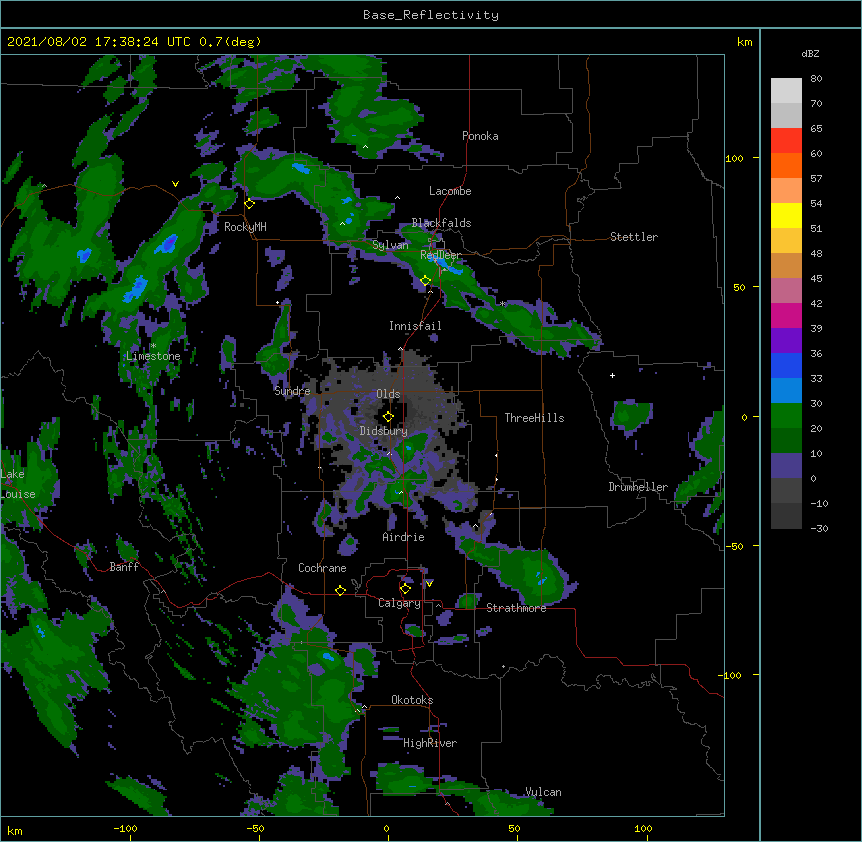
Task: Pick the light blue 30-33 dBZ legend swatch
Action: coord(786,390)
